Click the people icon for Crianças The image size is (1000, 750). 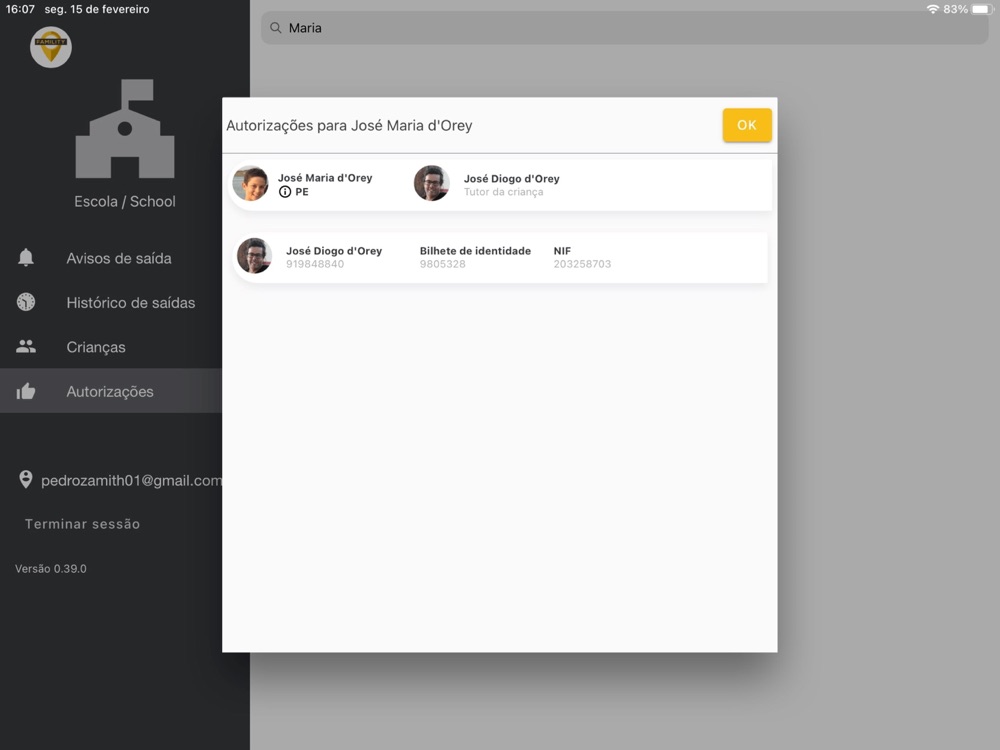(26, 346)
